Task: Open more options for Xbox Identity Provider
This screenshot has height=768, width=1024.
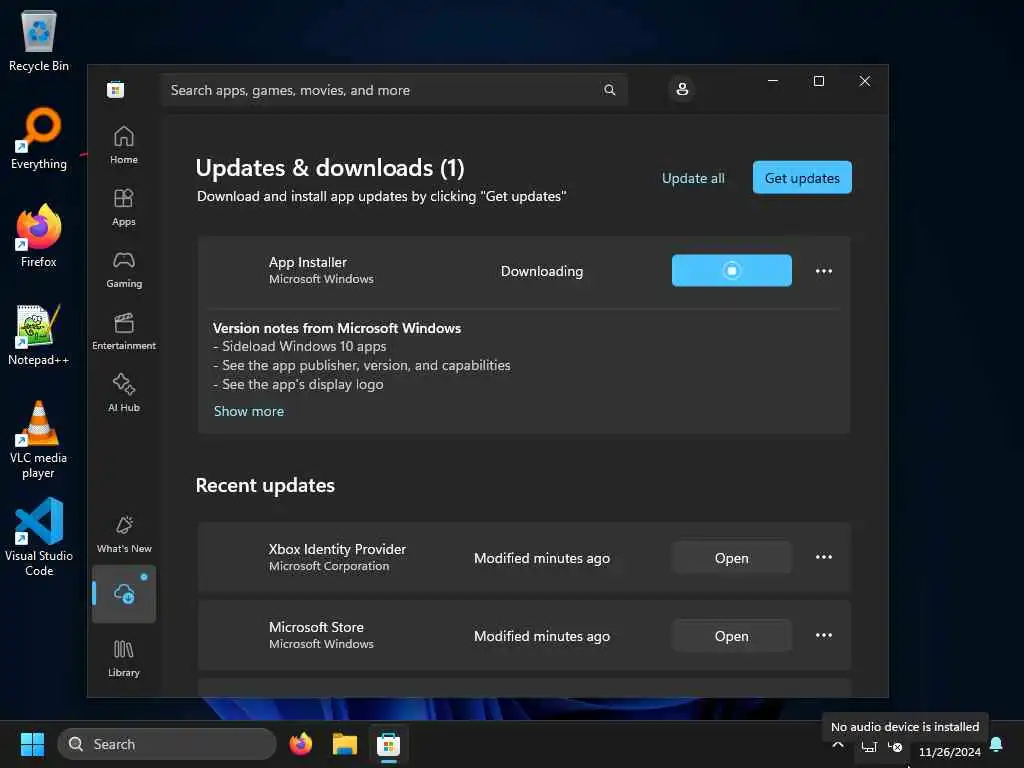Action: [x=824, y=557]
